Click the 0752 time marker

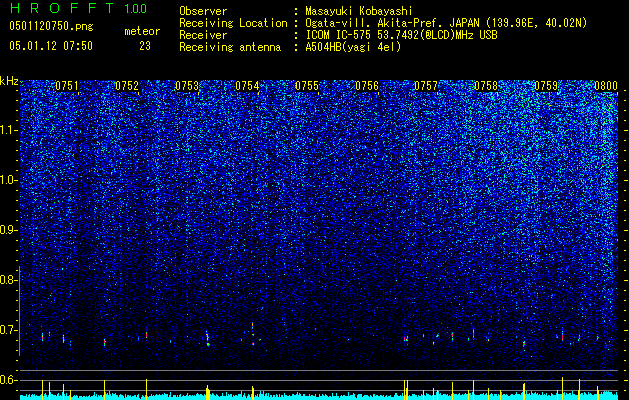[x=127, y=86]
